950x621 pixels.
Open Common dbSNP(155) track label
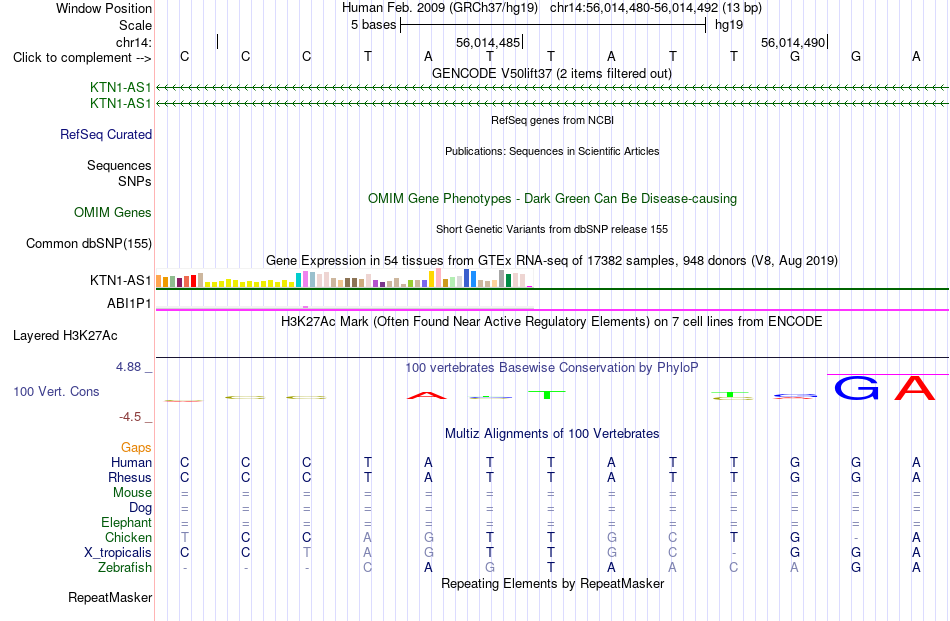[x=88, y=244]
